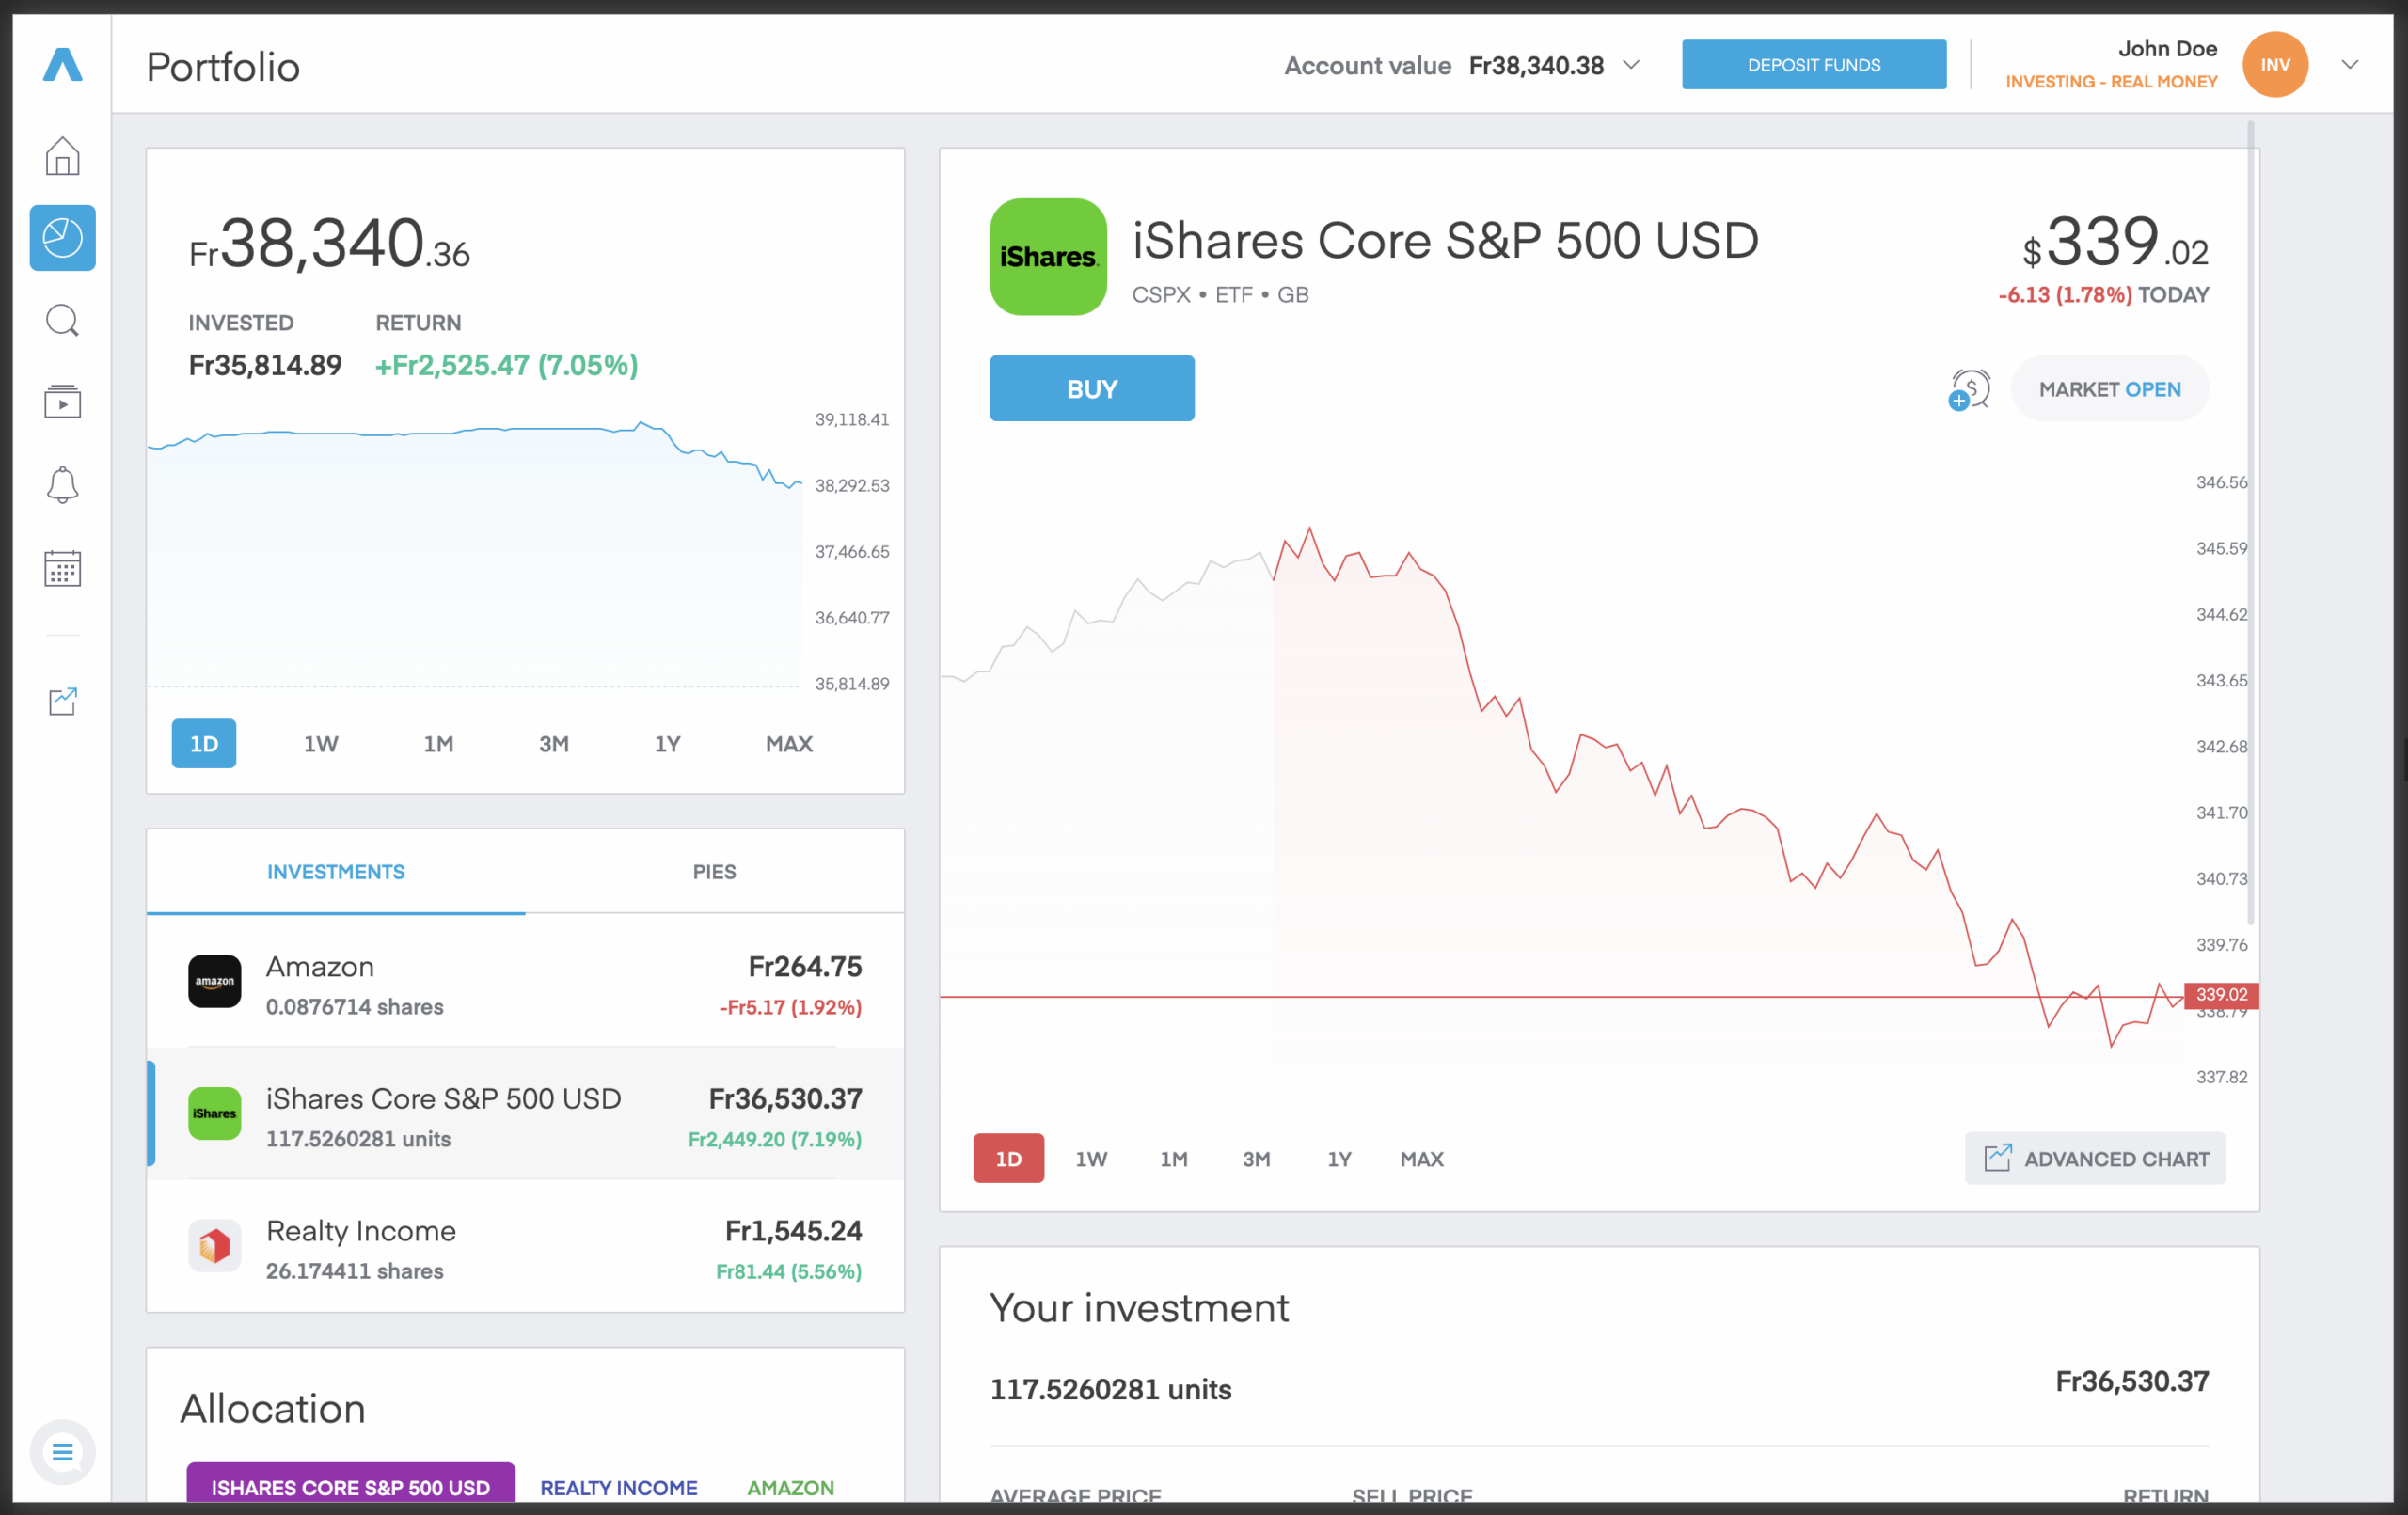Open the calendar icon in the sidebar
2408x1515 pixels.
[62, 568]
